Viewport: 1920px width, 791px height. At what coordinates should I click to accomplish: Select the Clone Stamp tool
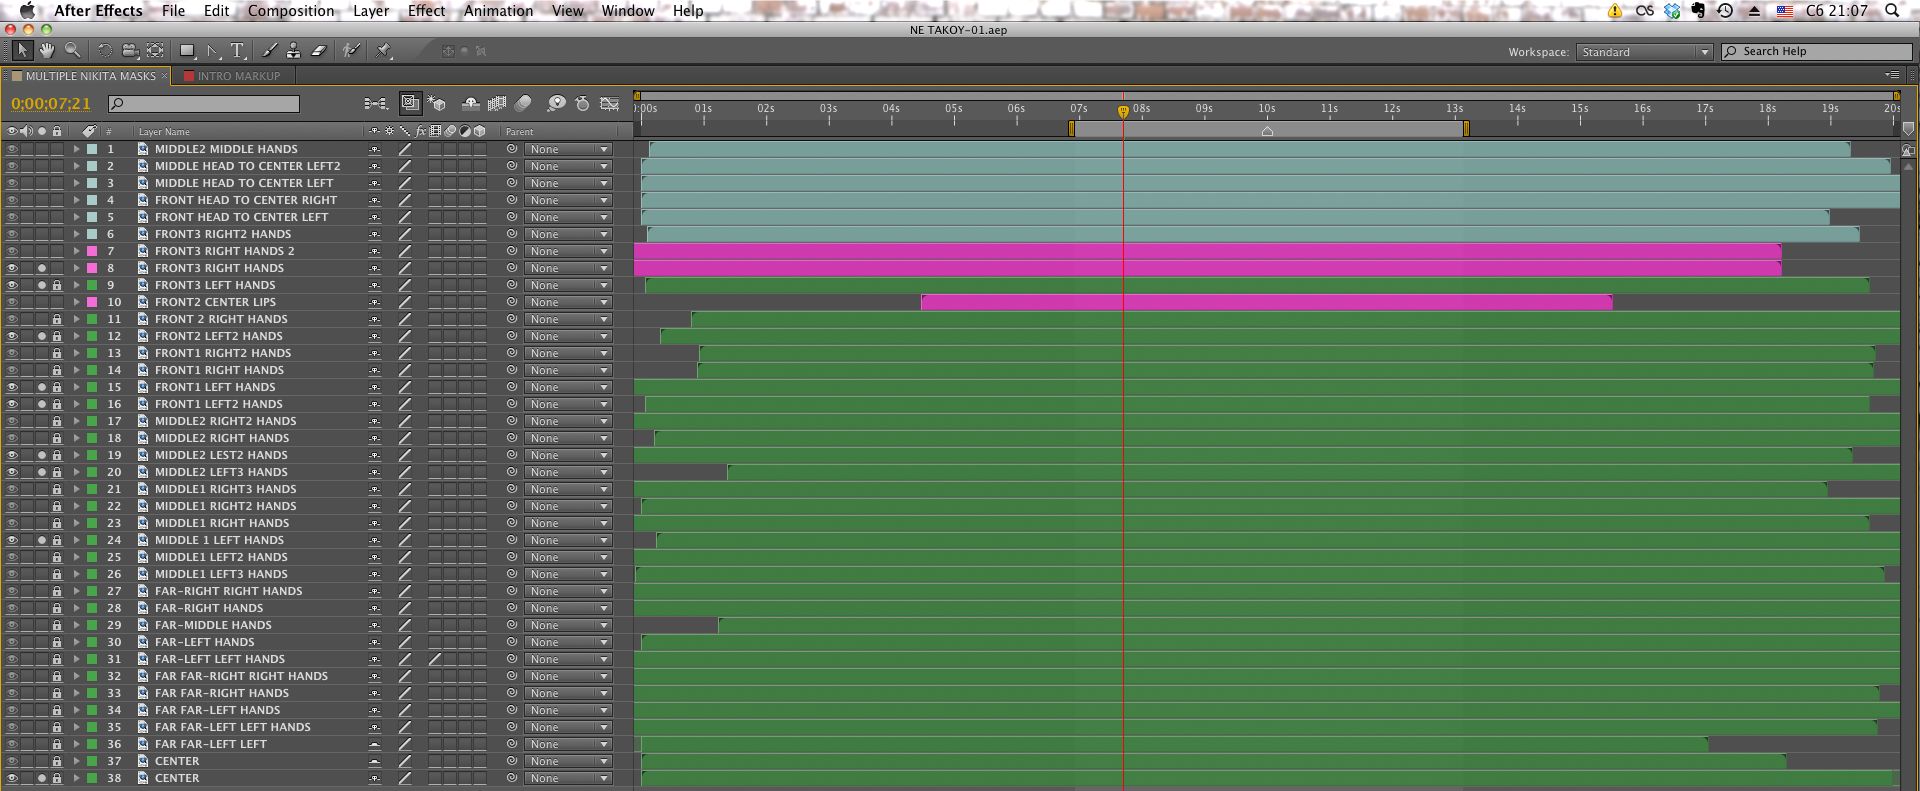click(293, 50)
